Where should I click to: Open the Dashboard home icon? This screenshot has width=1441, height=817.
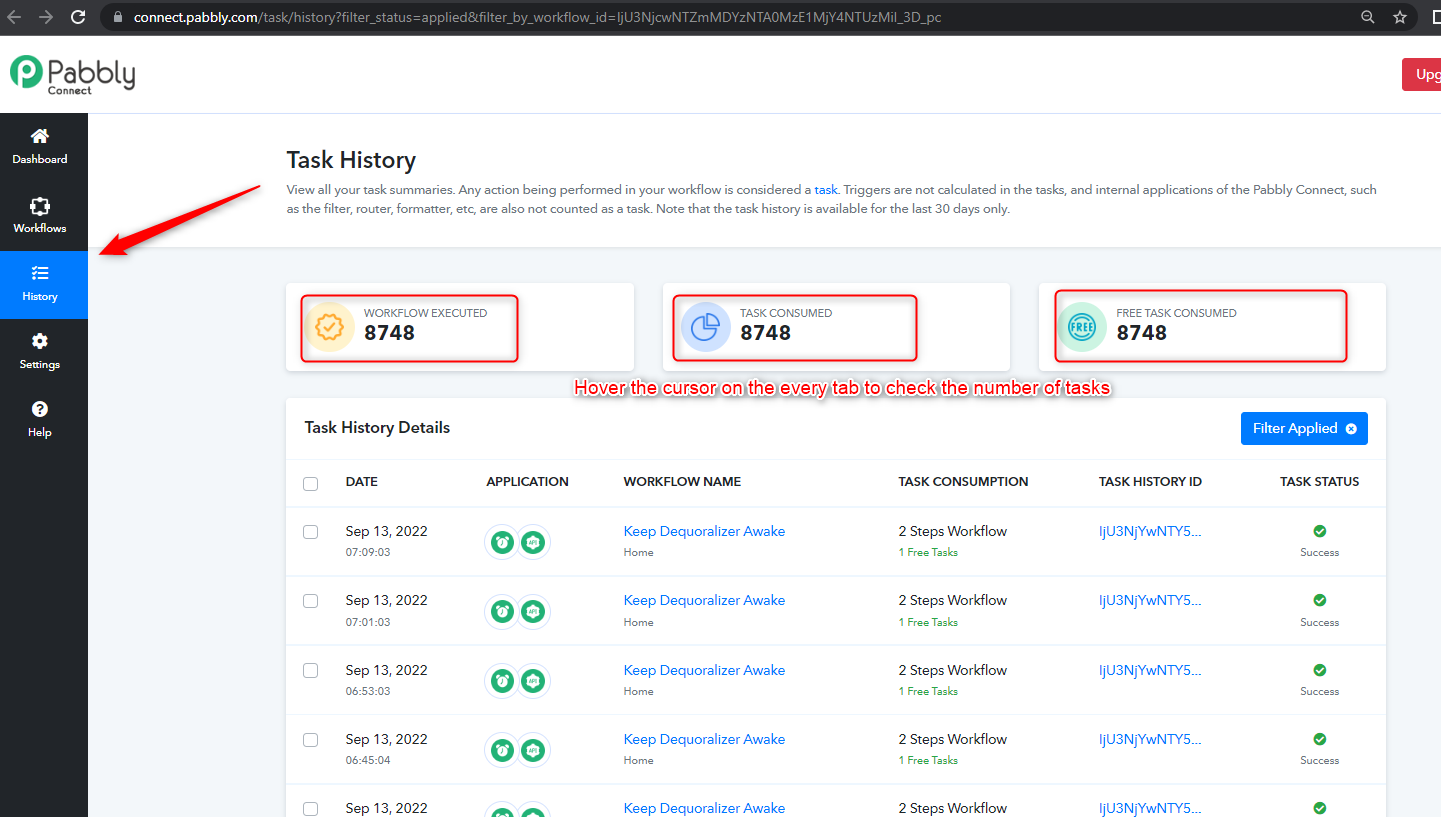[x=40, y=136]
